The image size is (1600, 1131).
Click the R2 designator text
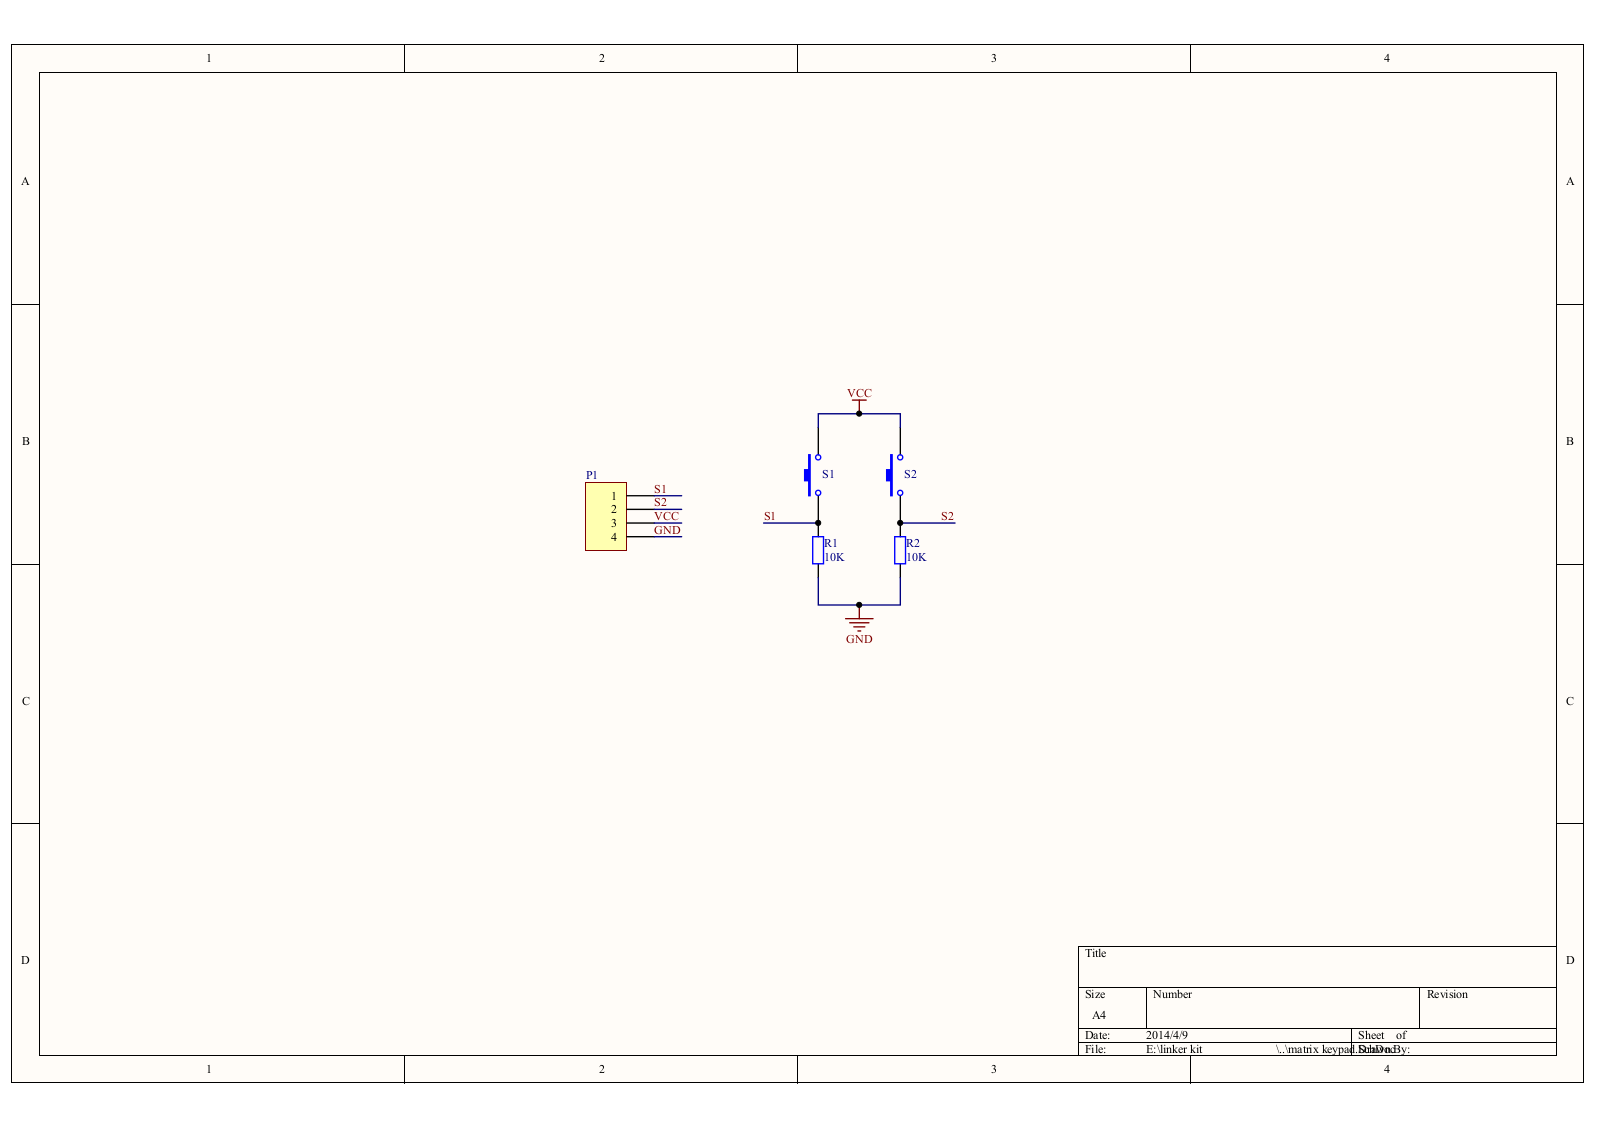[x=913, y=543]
